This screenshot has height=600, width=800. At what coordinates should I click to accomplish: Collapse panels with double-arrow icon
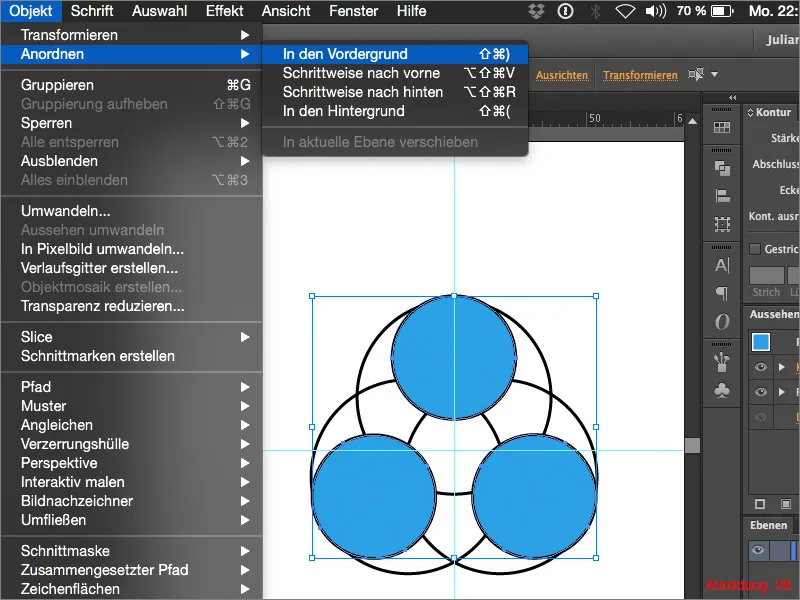point(733,97)
